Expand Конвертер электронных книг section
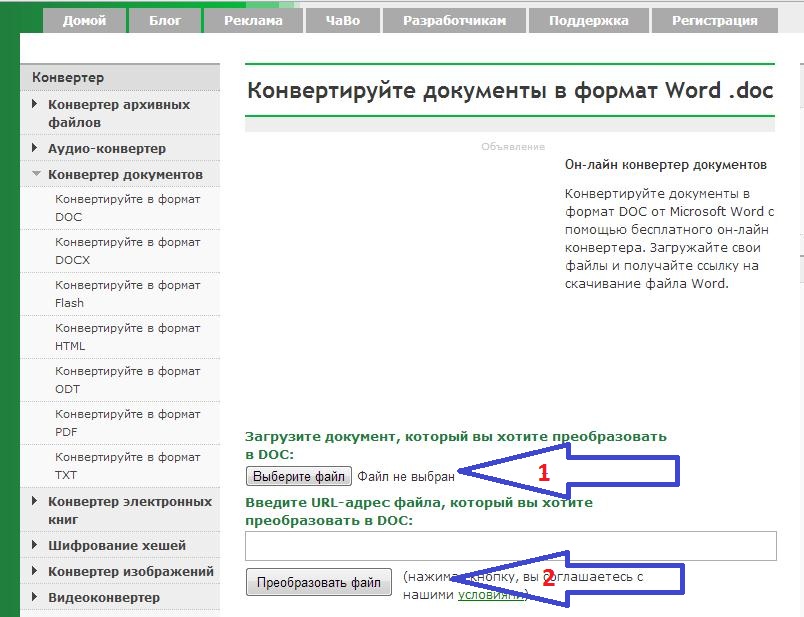804x617 pixels. coord(129,510)
